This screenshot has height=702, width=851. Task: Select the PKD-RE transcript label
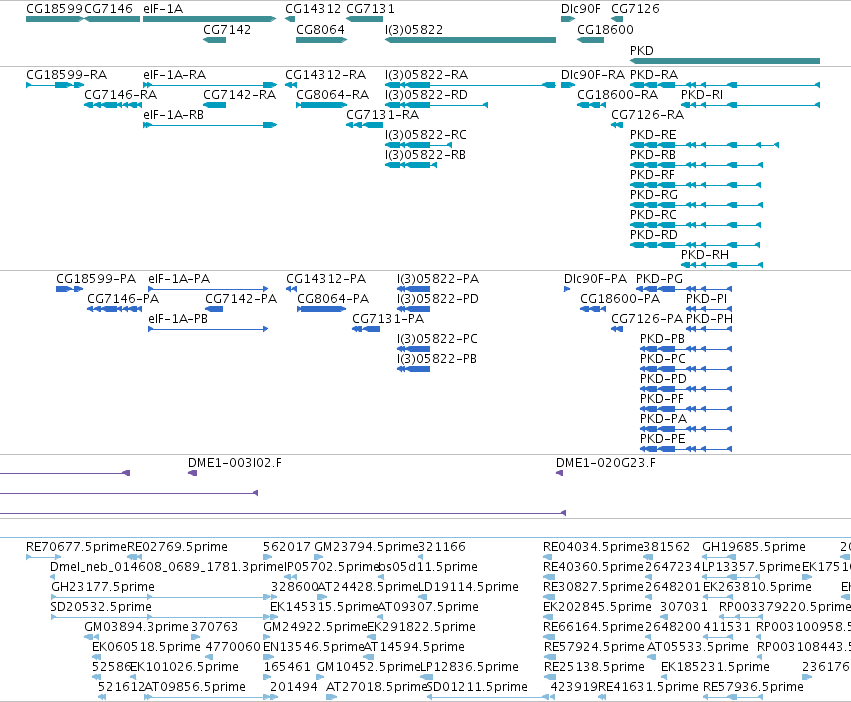(x=653, y=135)
